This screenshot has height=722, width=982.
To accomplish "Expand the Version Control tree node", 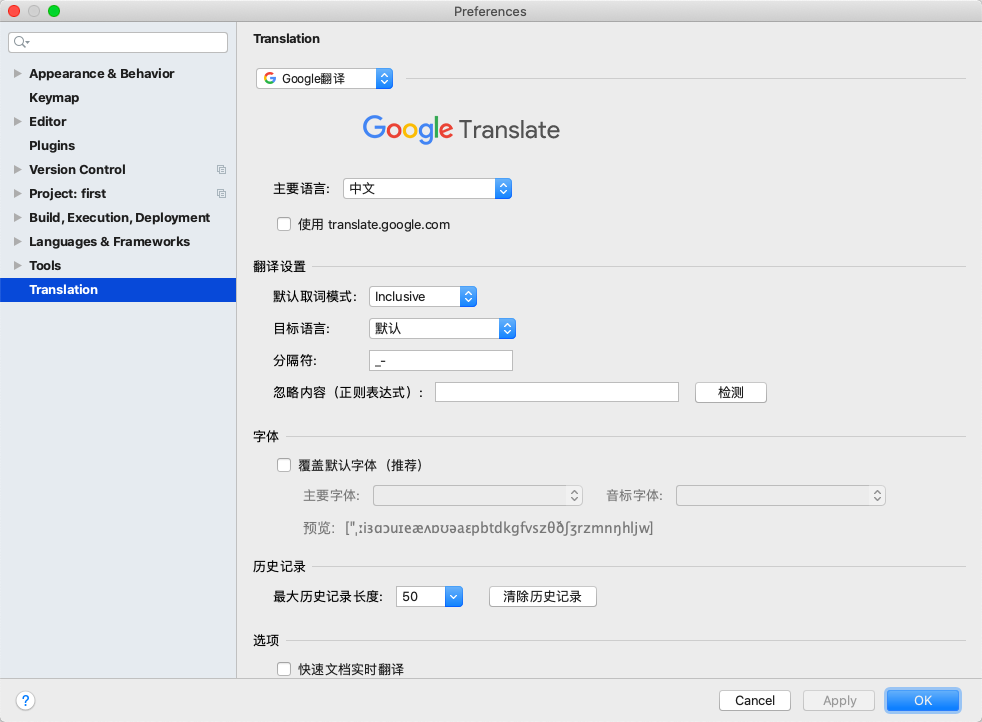I will [x=18, y=170].
